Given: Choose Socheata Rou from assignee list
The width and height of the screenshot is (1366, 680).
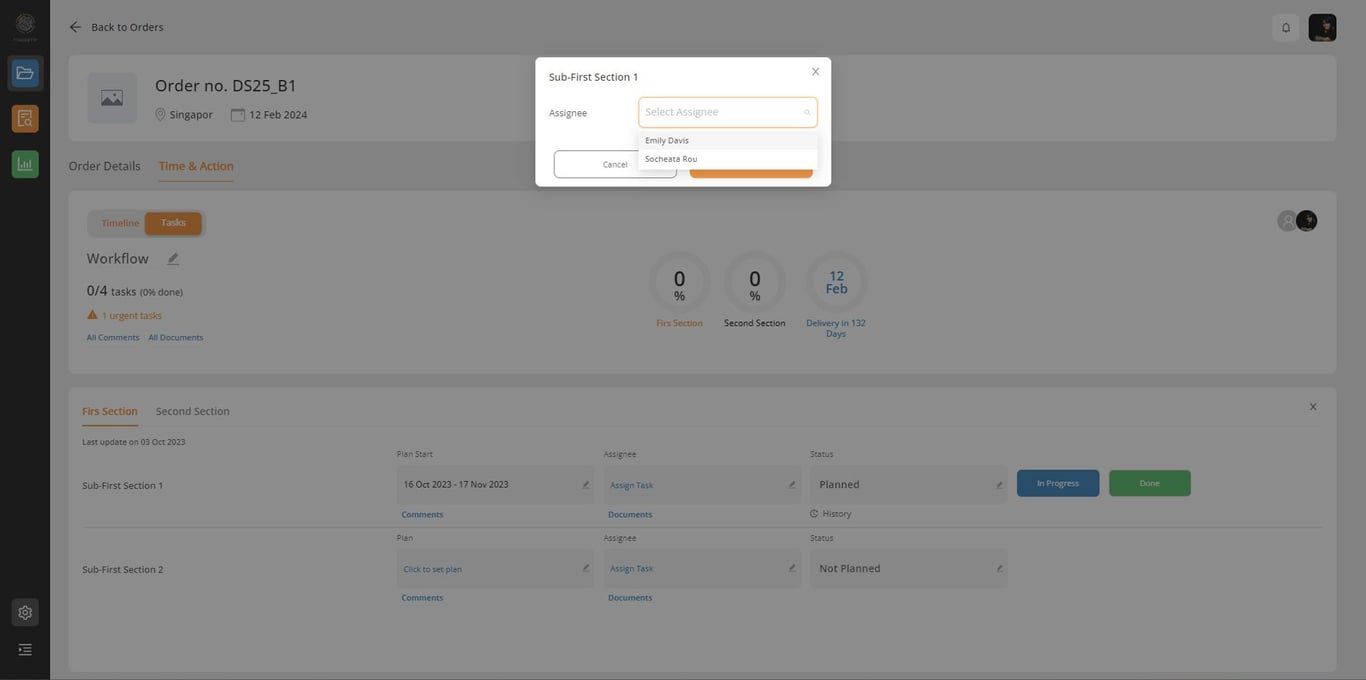Looking at the screenshot, I should click(x=728, y=159).
